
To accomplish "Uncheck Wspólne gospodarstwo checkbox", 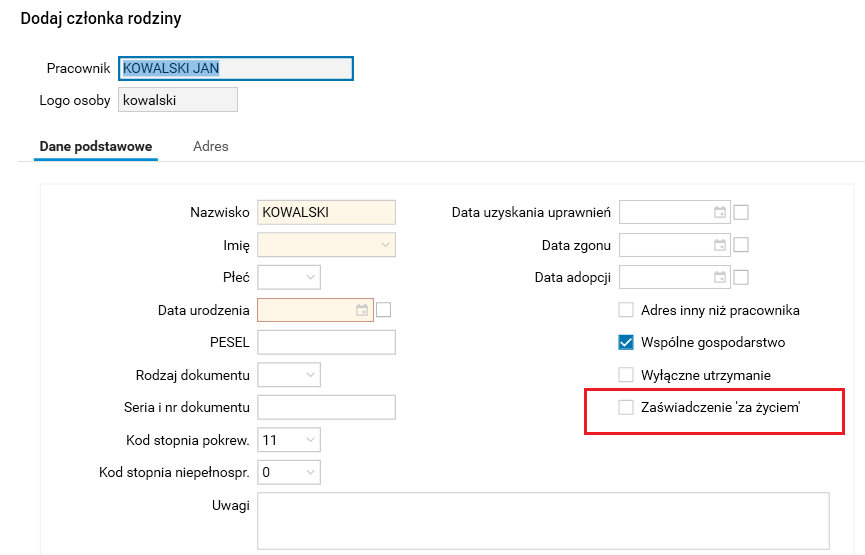I will pos(626,342).
